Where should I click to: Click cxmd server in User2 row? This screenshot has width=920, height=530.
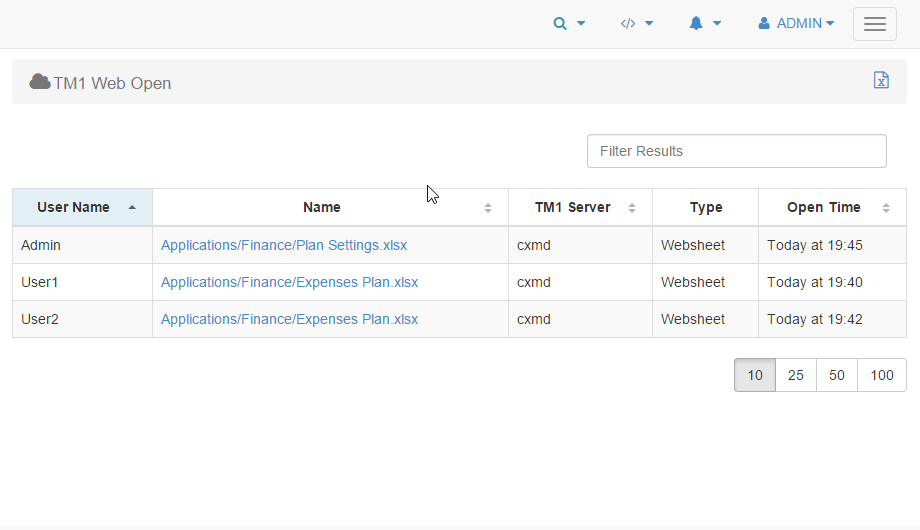coord(580,319)
